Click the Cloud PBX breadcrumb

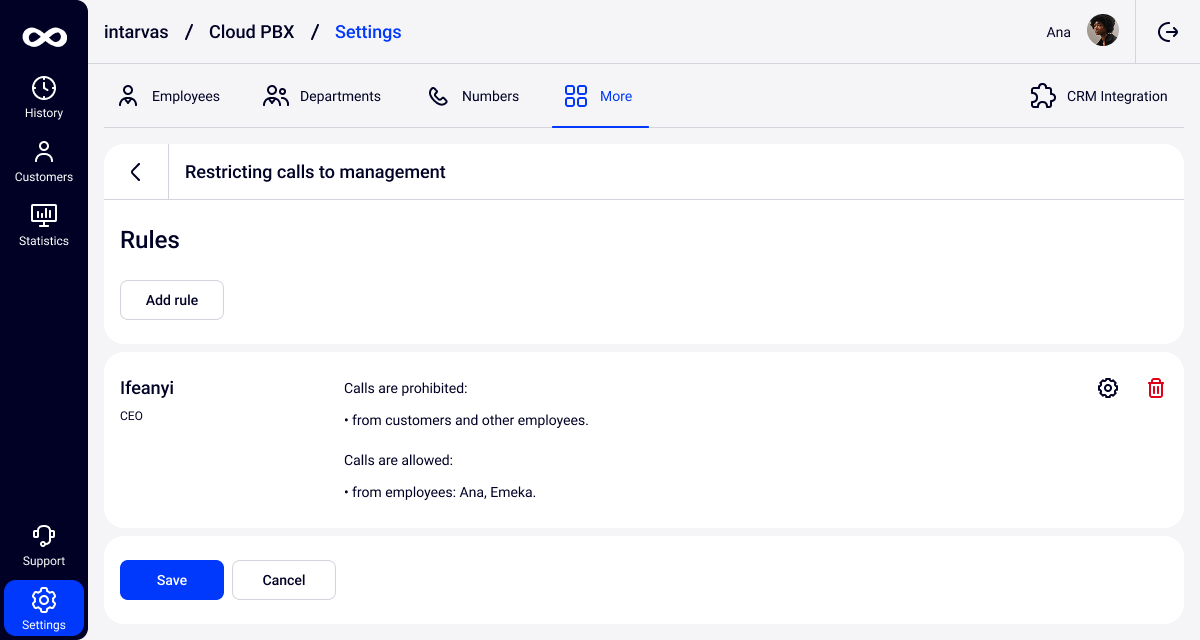[251, 32]
